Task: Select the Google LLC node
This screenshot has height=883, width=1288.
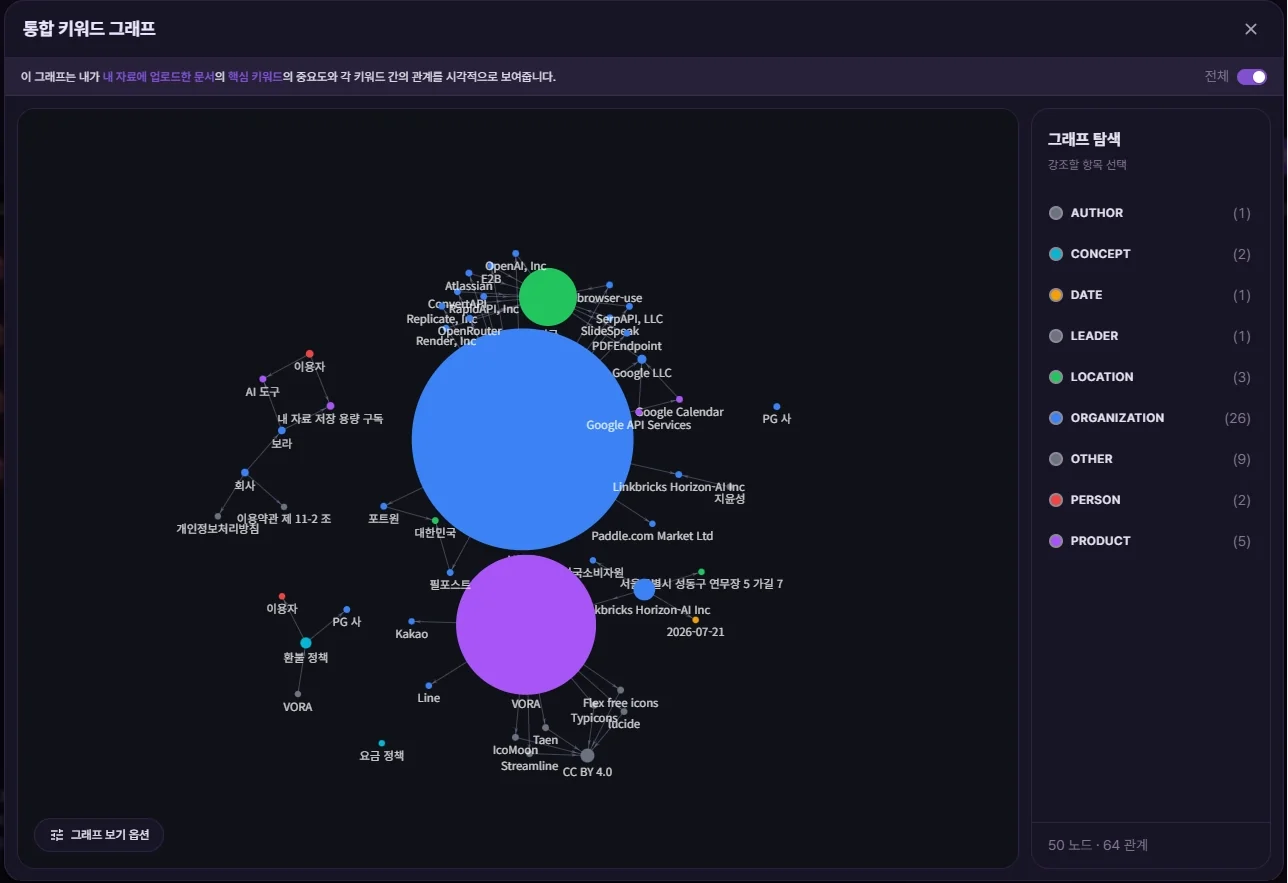Action: tap(642, 359)
